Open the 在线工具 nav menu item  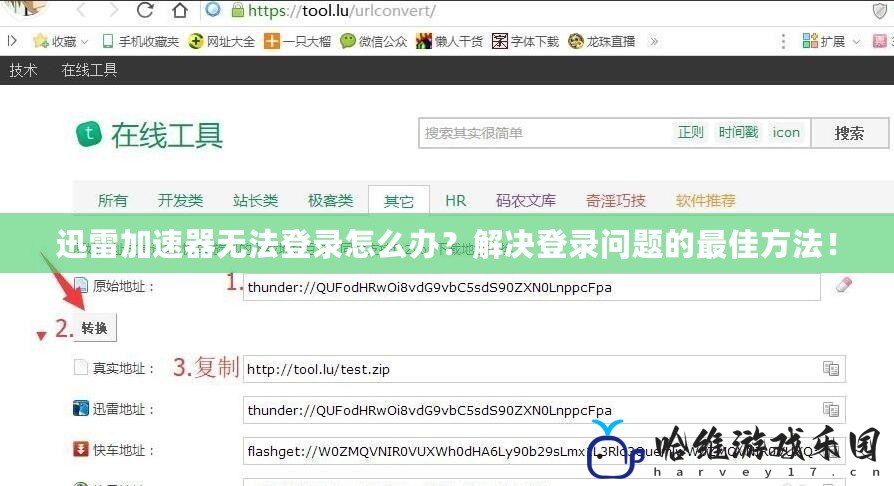(x=90, y=70)
